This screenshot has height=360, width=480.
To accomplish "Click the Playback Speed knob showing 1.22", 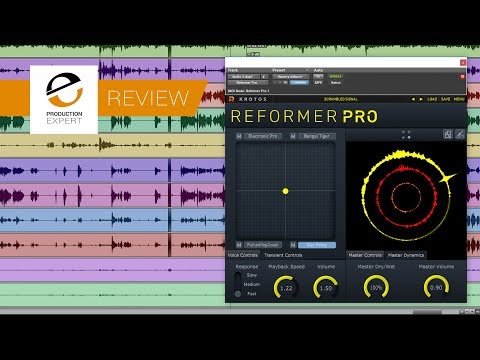I will pyautogui.click(x=286, y=288).
